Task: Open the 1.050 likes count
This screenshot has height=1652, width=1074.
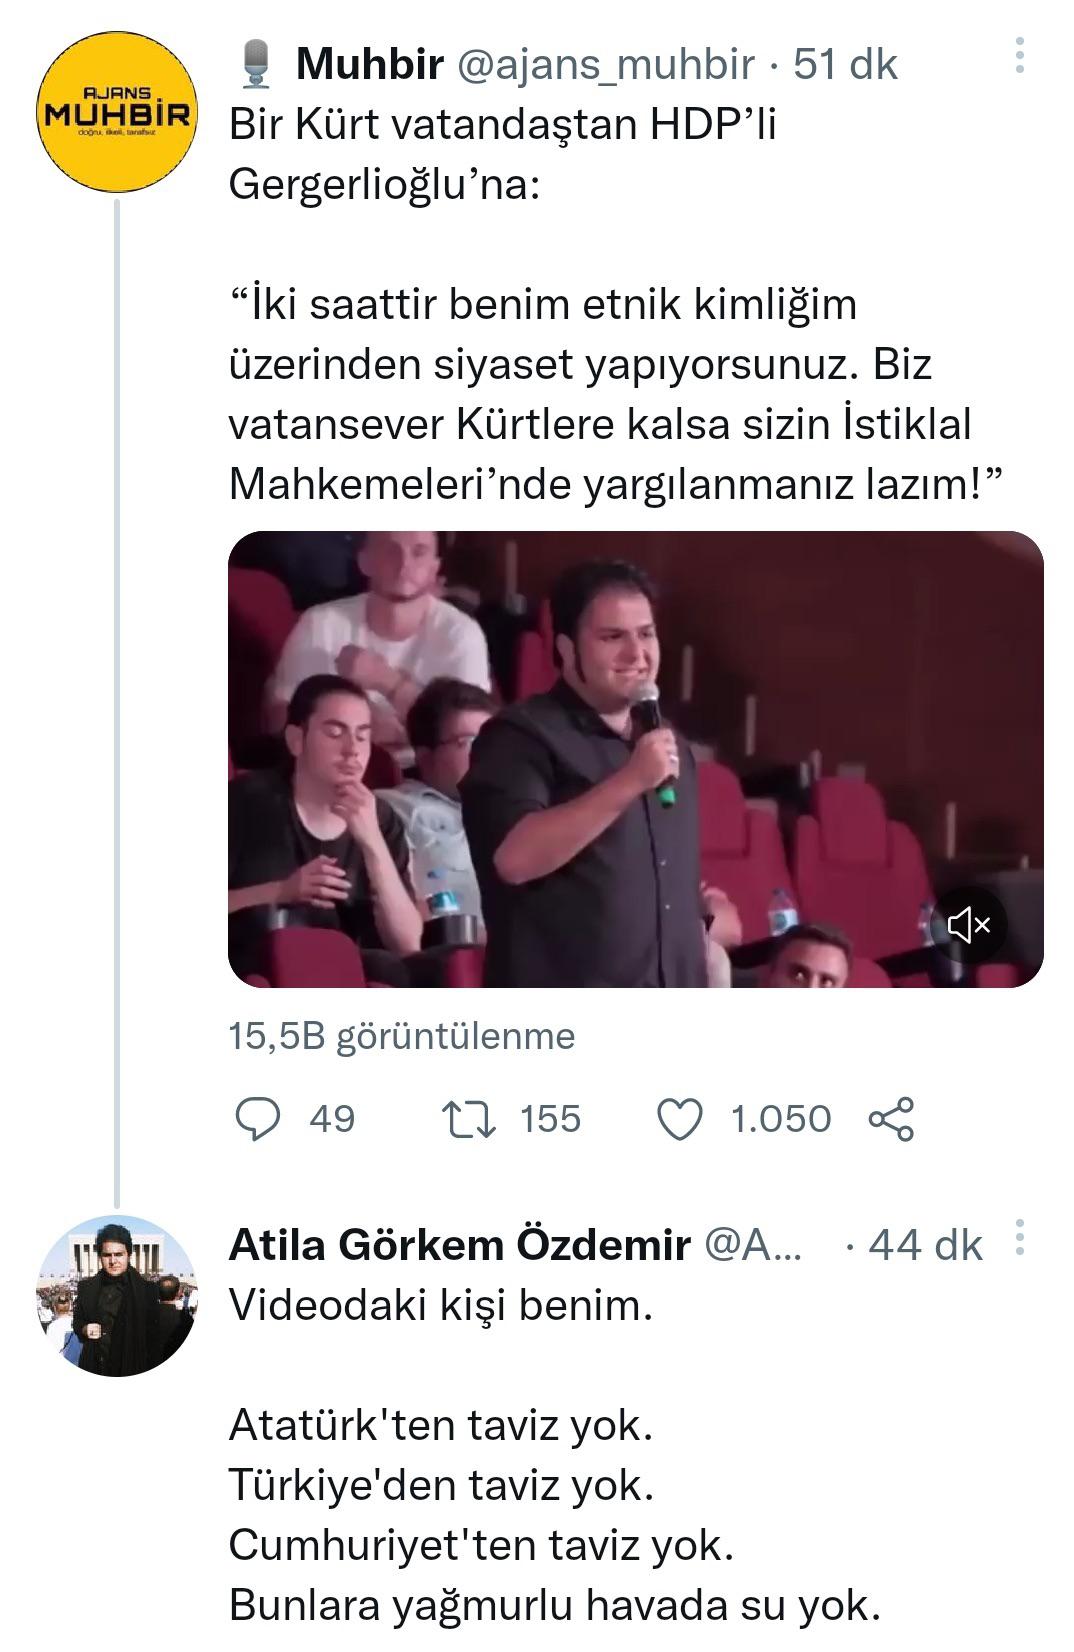Action: point(780,1119)
